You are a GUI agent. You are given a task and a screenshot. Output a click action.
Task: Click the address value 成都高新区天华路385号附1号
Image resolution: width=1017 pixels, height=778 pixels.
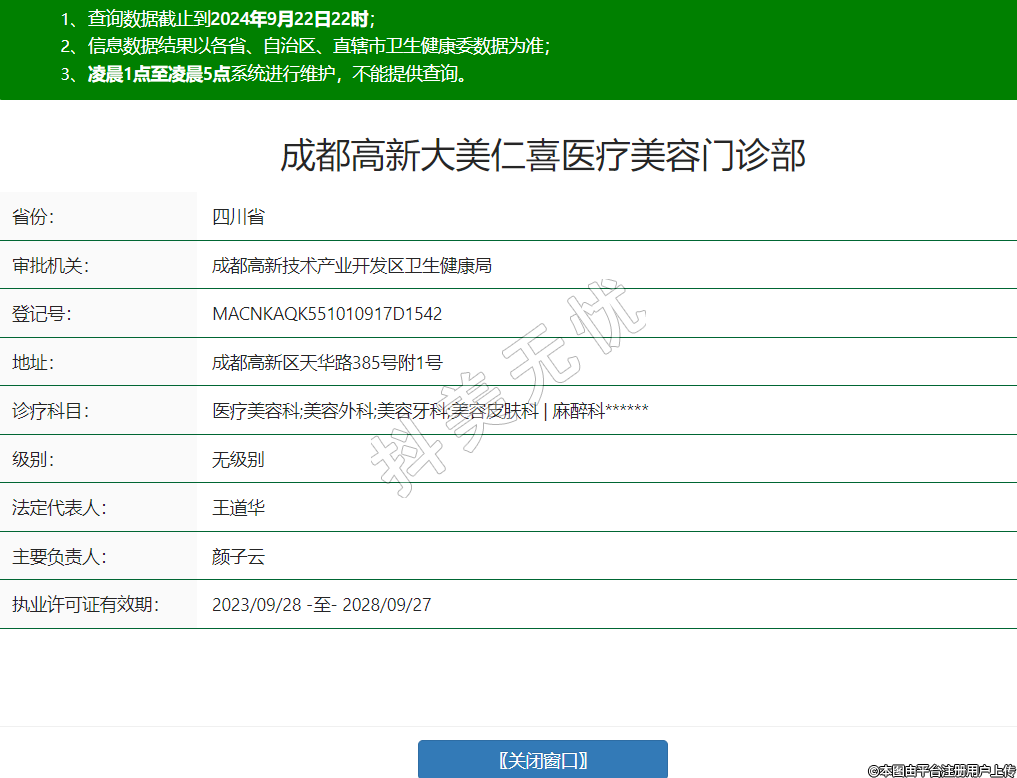point(327,363)
